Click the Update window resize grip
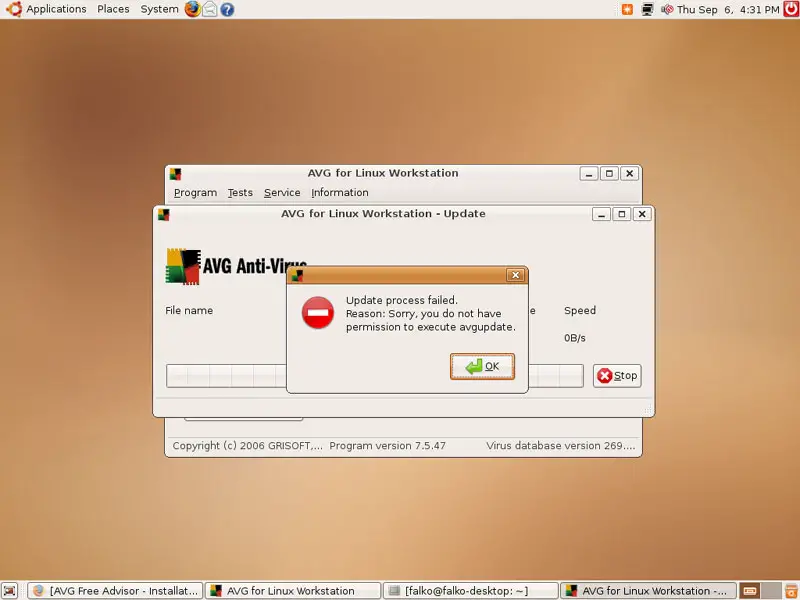800x600 pixels. tap(648, 410)
